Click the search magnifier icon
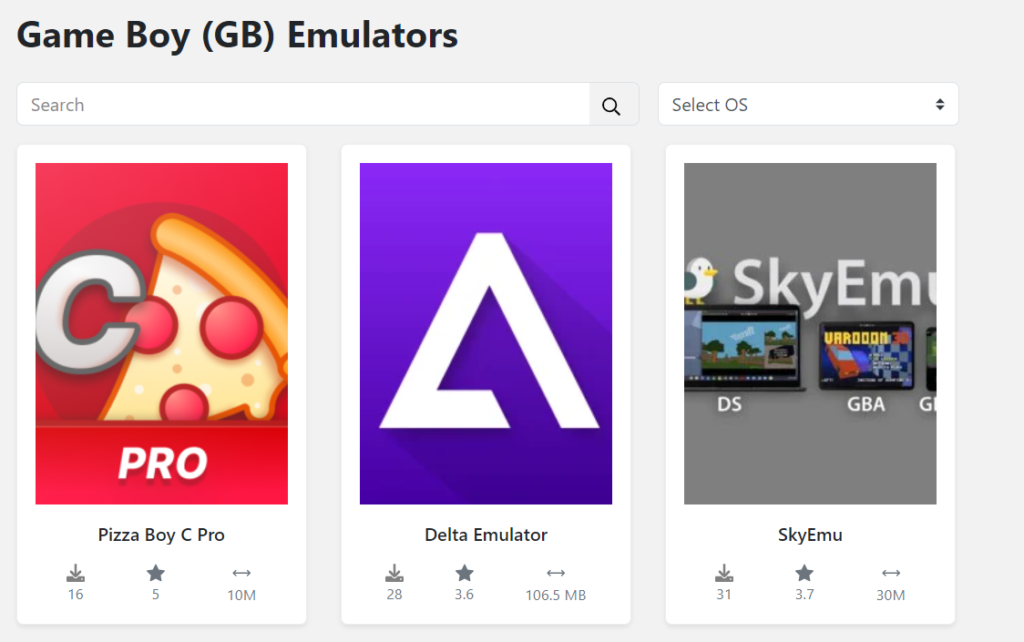Image resolution: width=1024 pixels, height=642 pixels. (x=612, y=104)
